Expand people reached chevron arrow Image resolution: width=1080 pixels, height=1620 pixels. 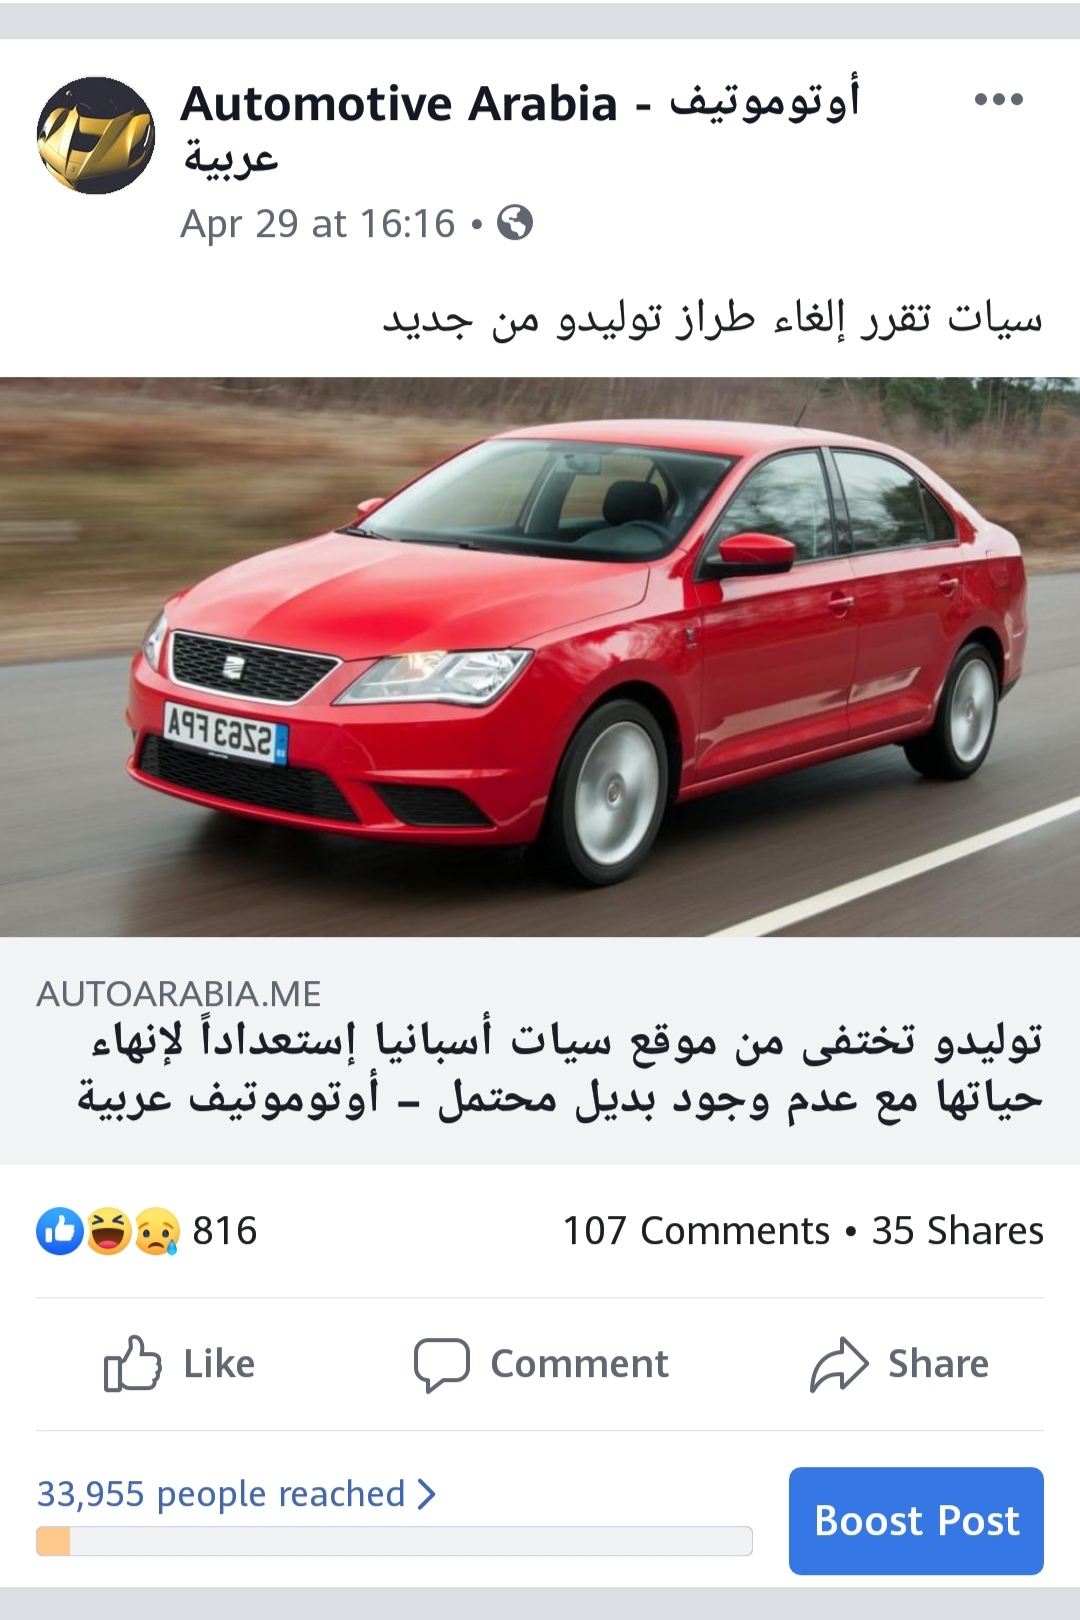pyautogui.click(x=426, y=1494)
